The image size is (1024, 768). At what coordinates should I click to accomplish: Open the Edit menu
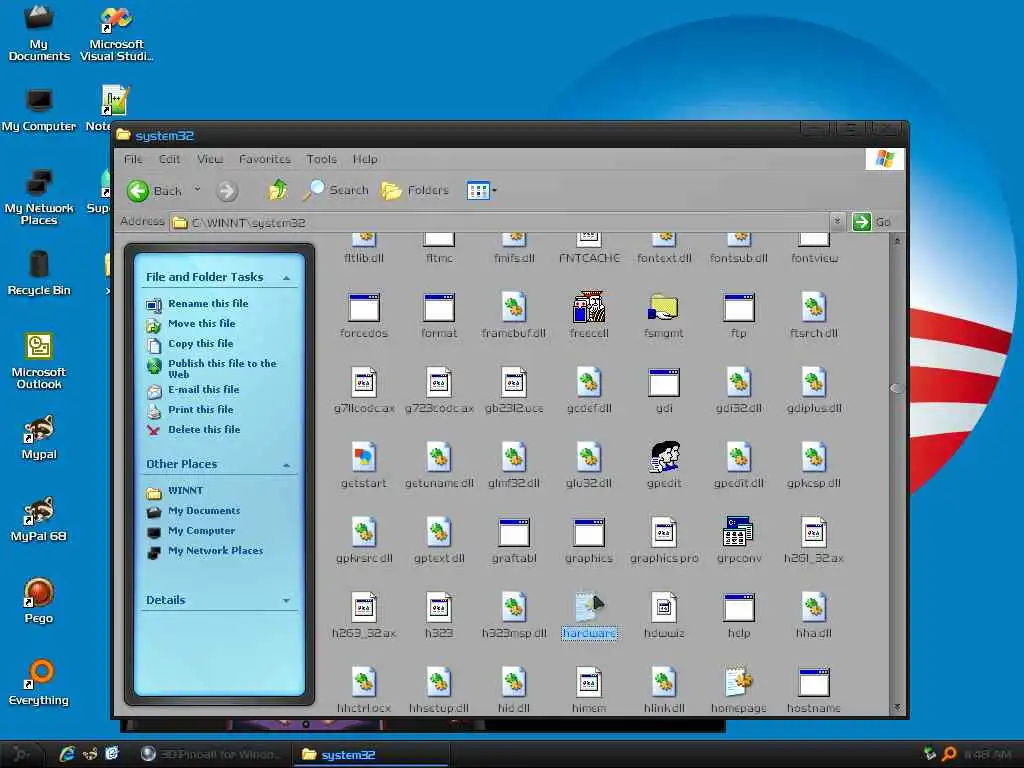pos(169,159)
